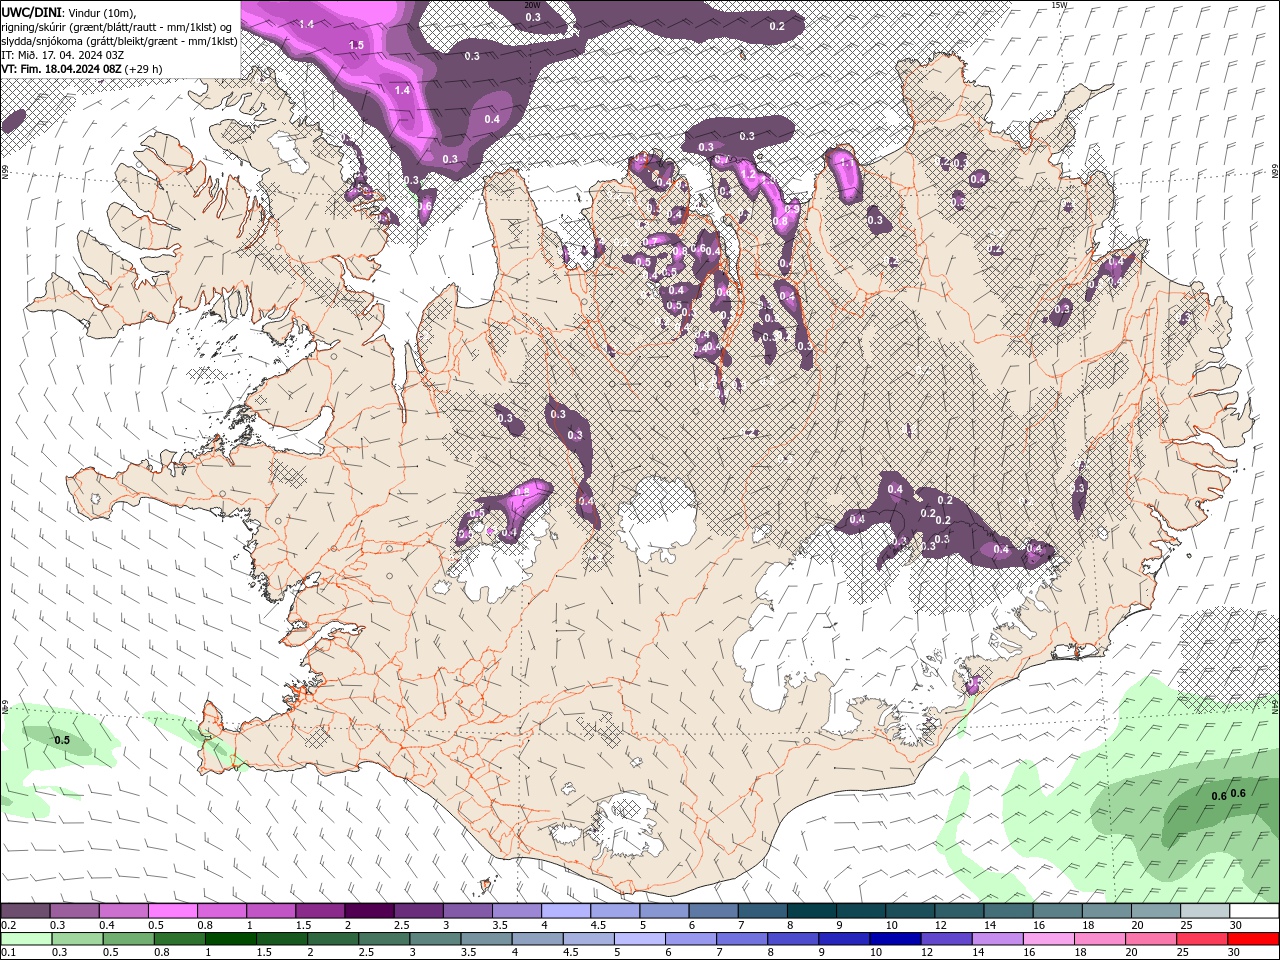Choose the light lavender swatch labeled 4 in the top legend row
This screenshot has height=960, width=1280.
coord(566,910)
